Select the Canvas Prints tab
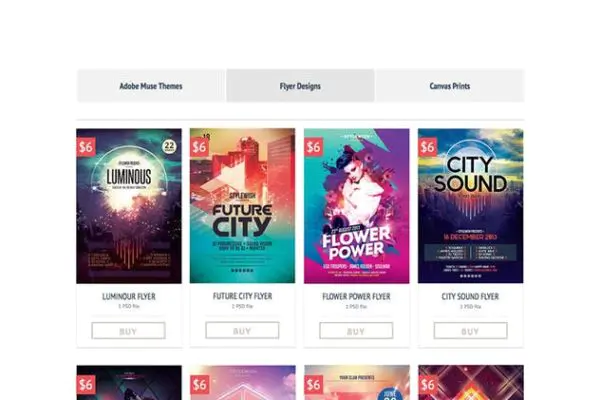This screenshot has width=600, height=400. (x=450, y=86)
